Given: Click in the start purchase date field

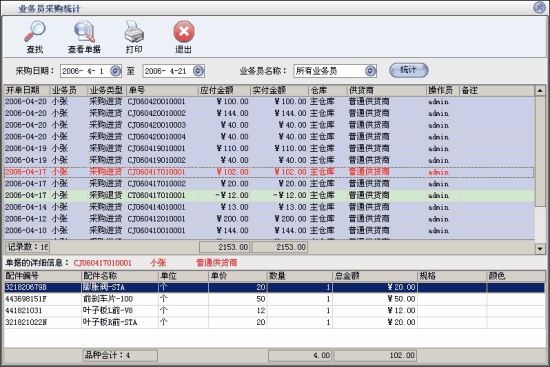Looking at the screenshot, I should coord(85,71).
